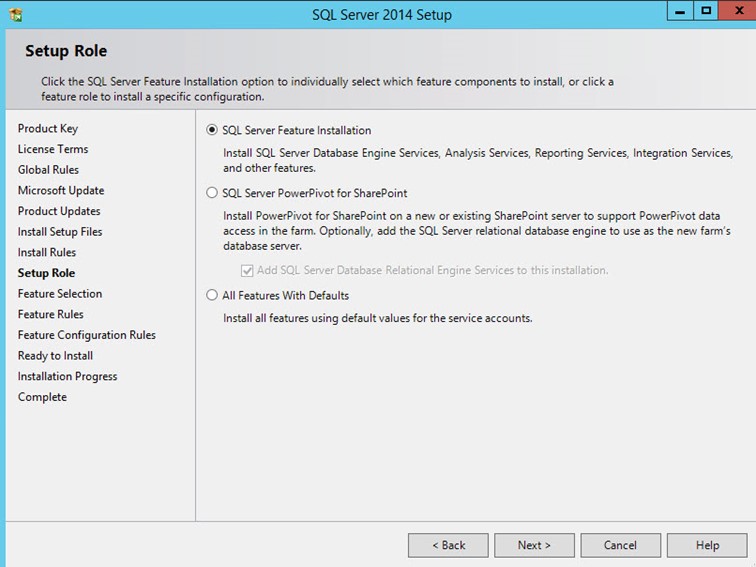Select Global Rules in sidebar
The image size is (756, 567).
point(48,170)
